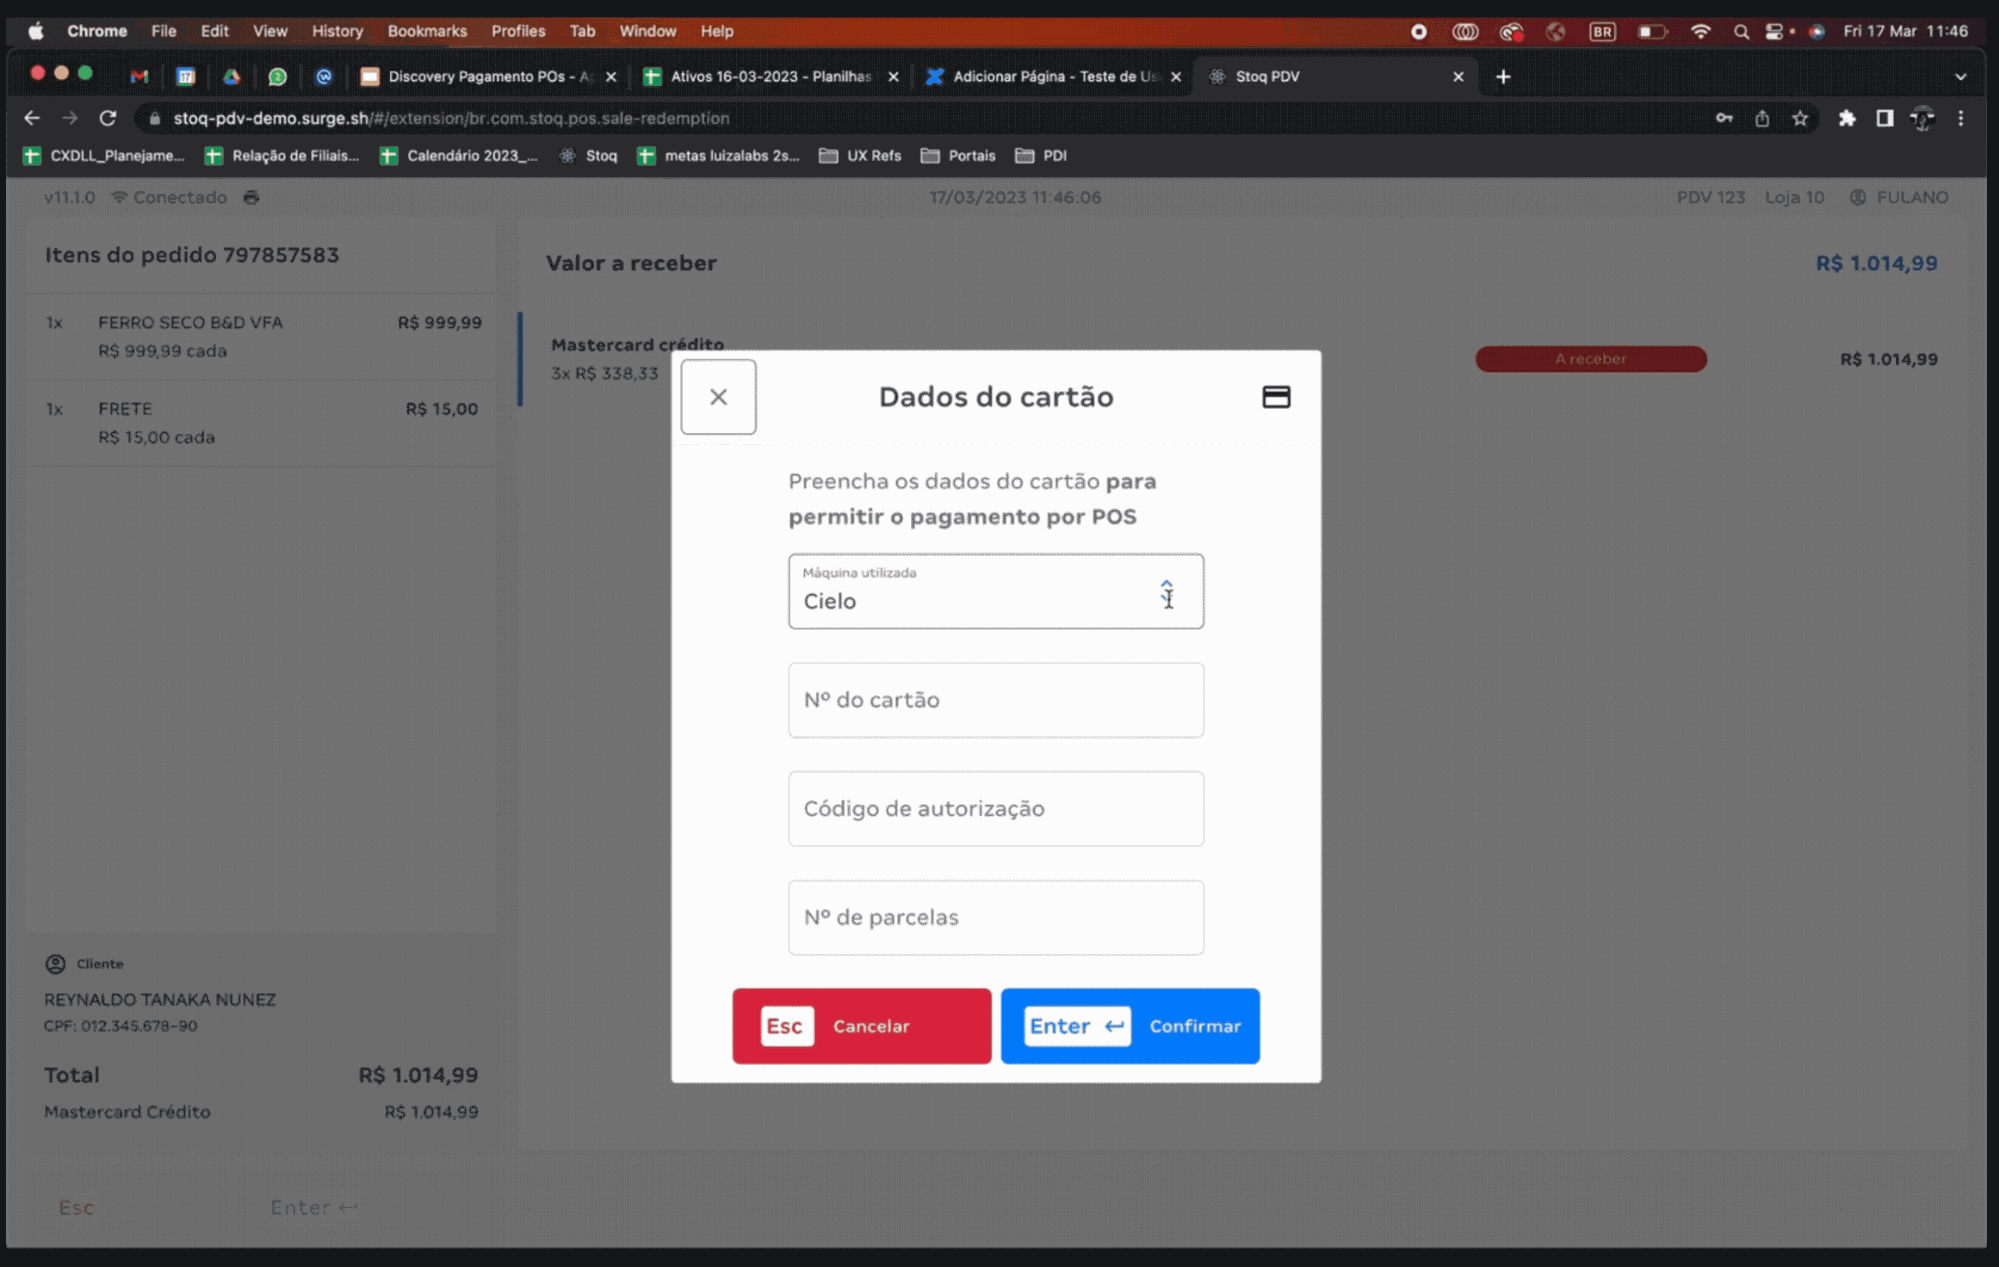This screenshot has width=1999, height=1268.
Task: Click the Wi-Fi status icon
Action: [x=1700, y=31]
